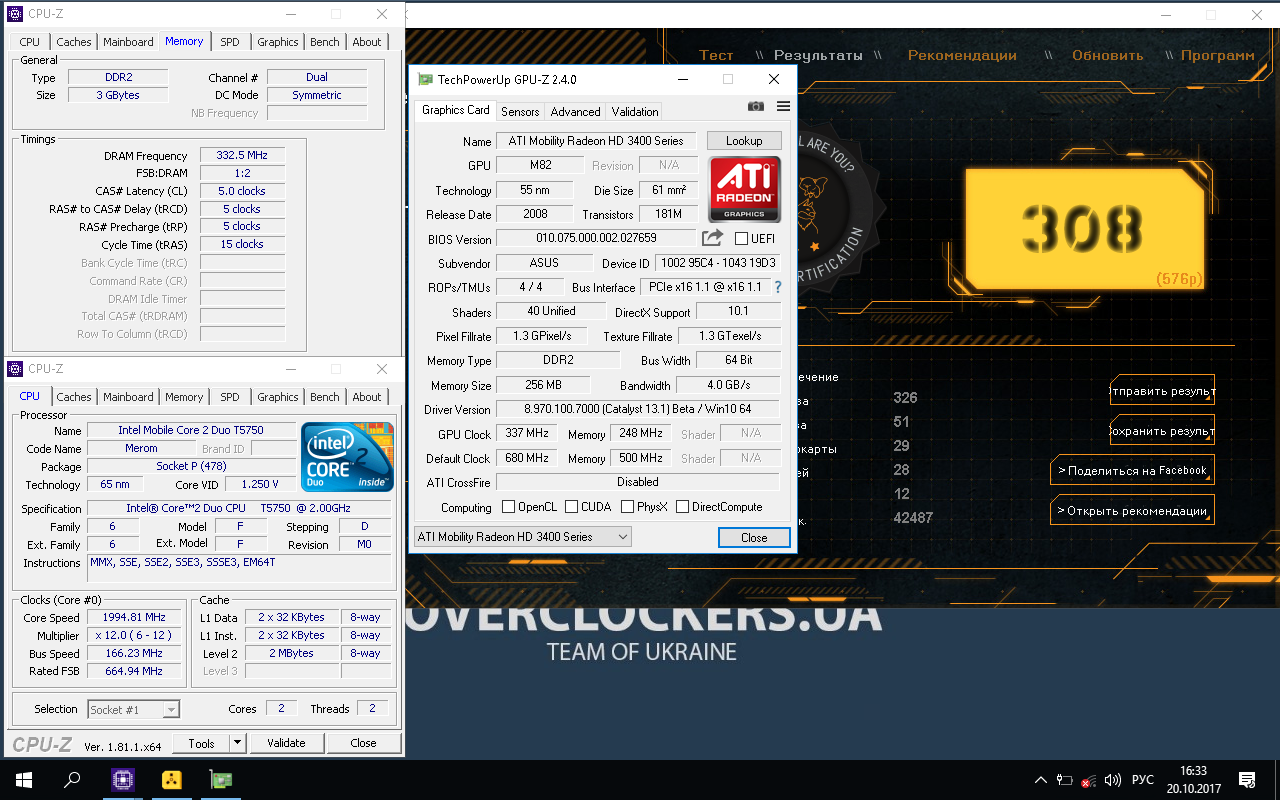The image size is (1280, 800).
Task: Toggle the PhysX checkbox
Action: (x=627, y=507)
